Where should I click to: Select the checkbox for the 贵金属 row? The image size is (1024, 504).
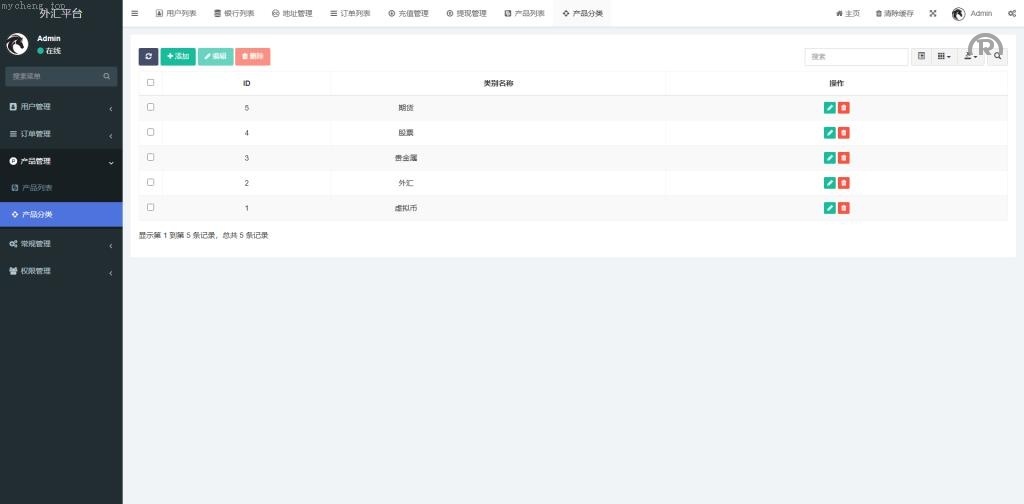point(151,157)
